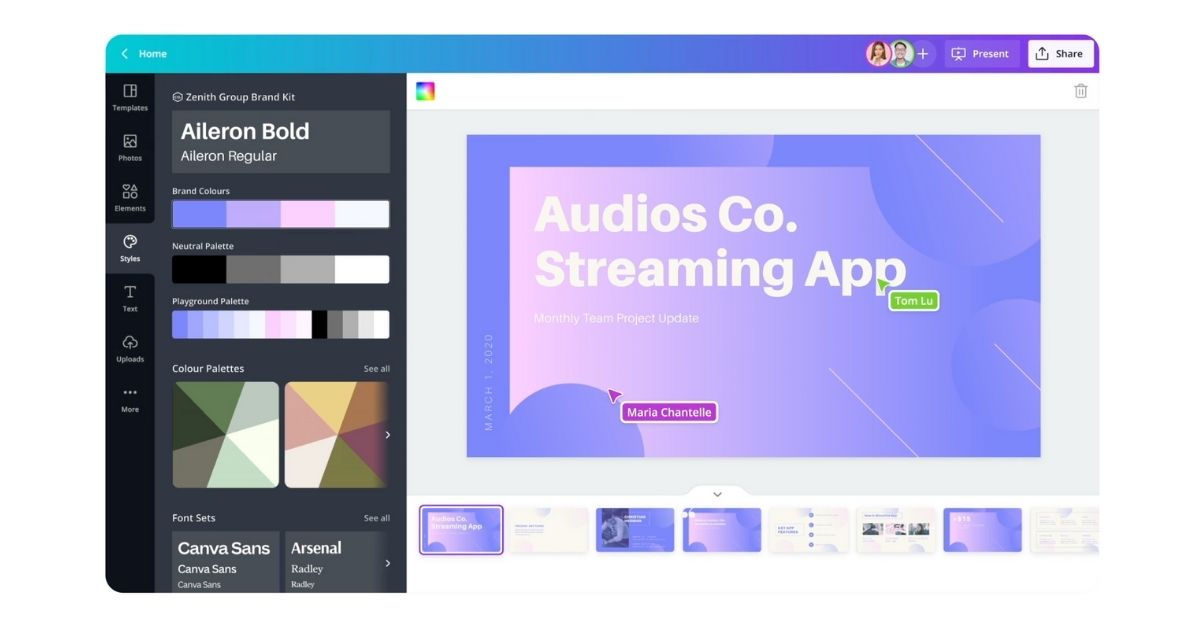Click the Present button
The height and width of the screenshot is (630, 1200).
(x=980, y=54)
